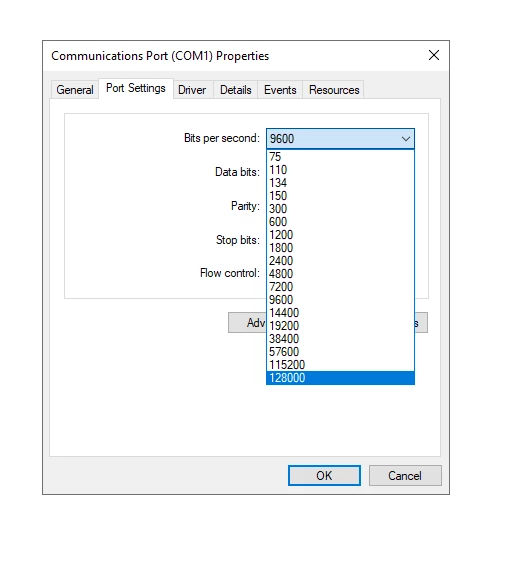
Task: Choose the 19200 baud option
Action: [340, 326]
